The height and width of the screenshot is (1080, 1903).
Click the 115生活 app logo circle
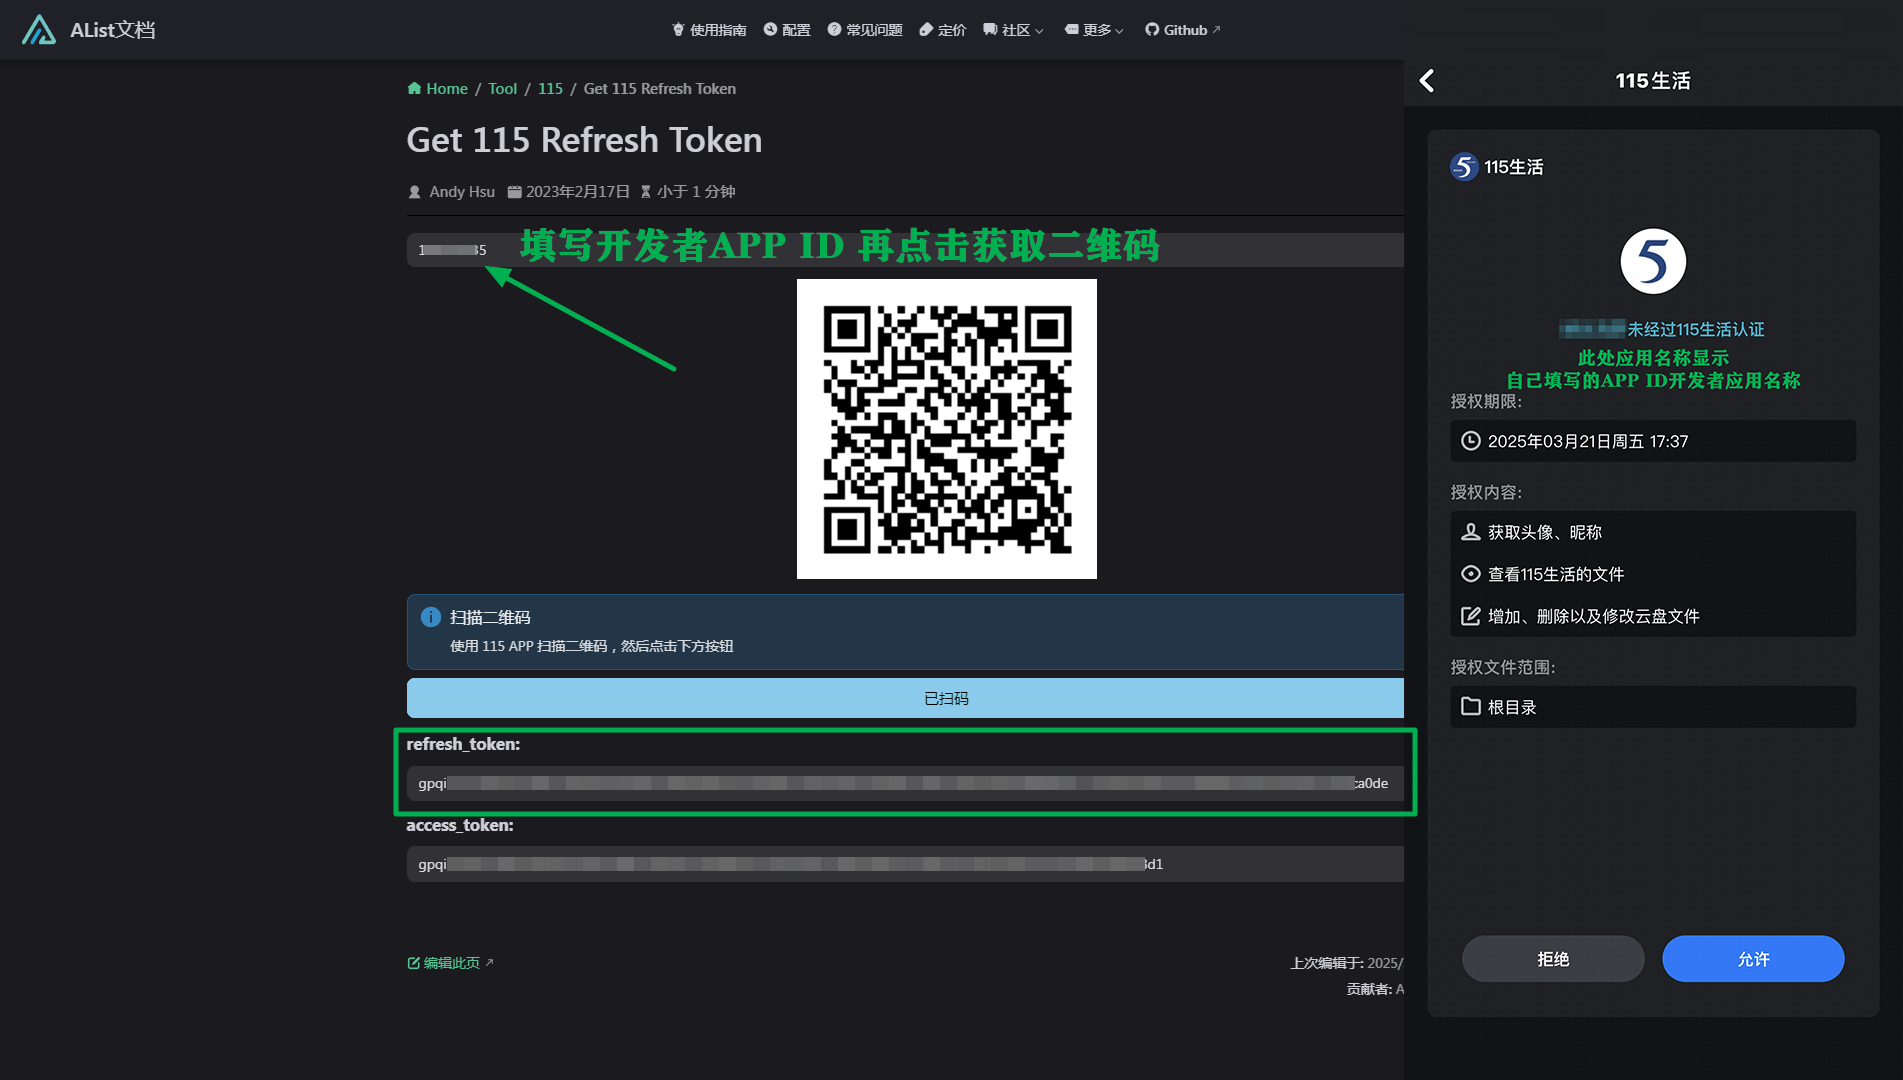tap(1652, 262)
